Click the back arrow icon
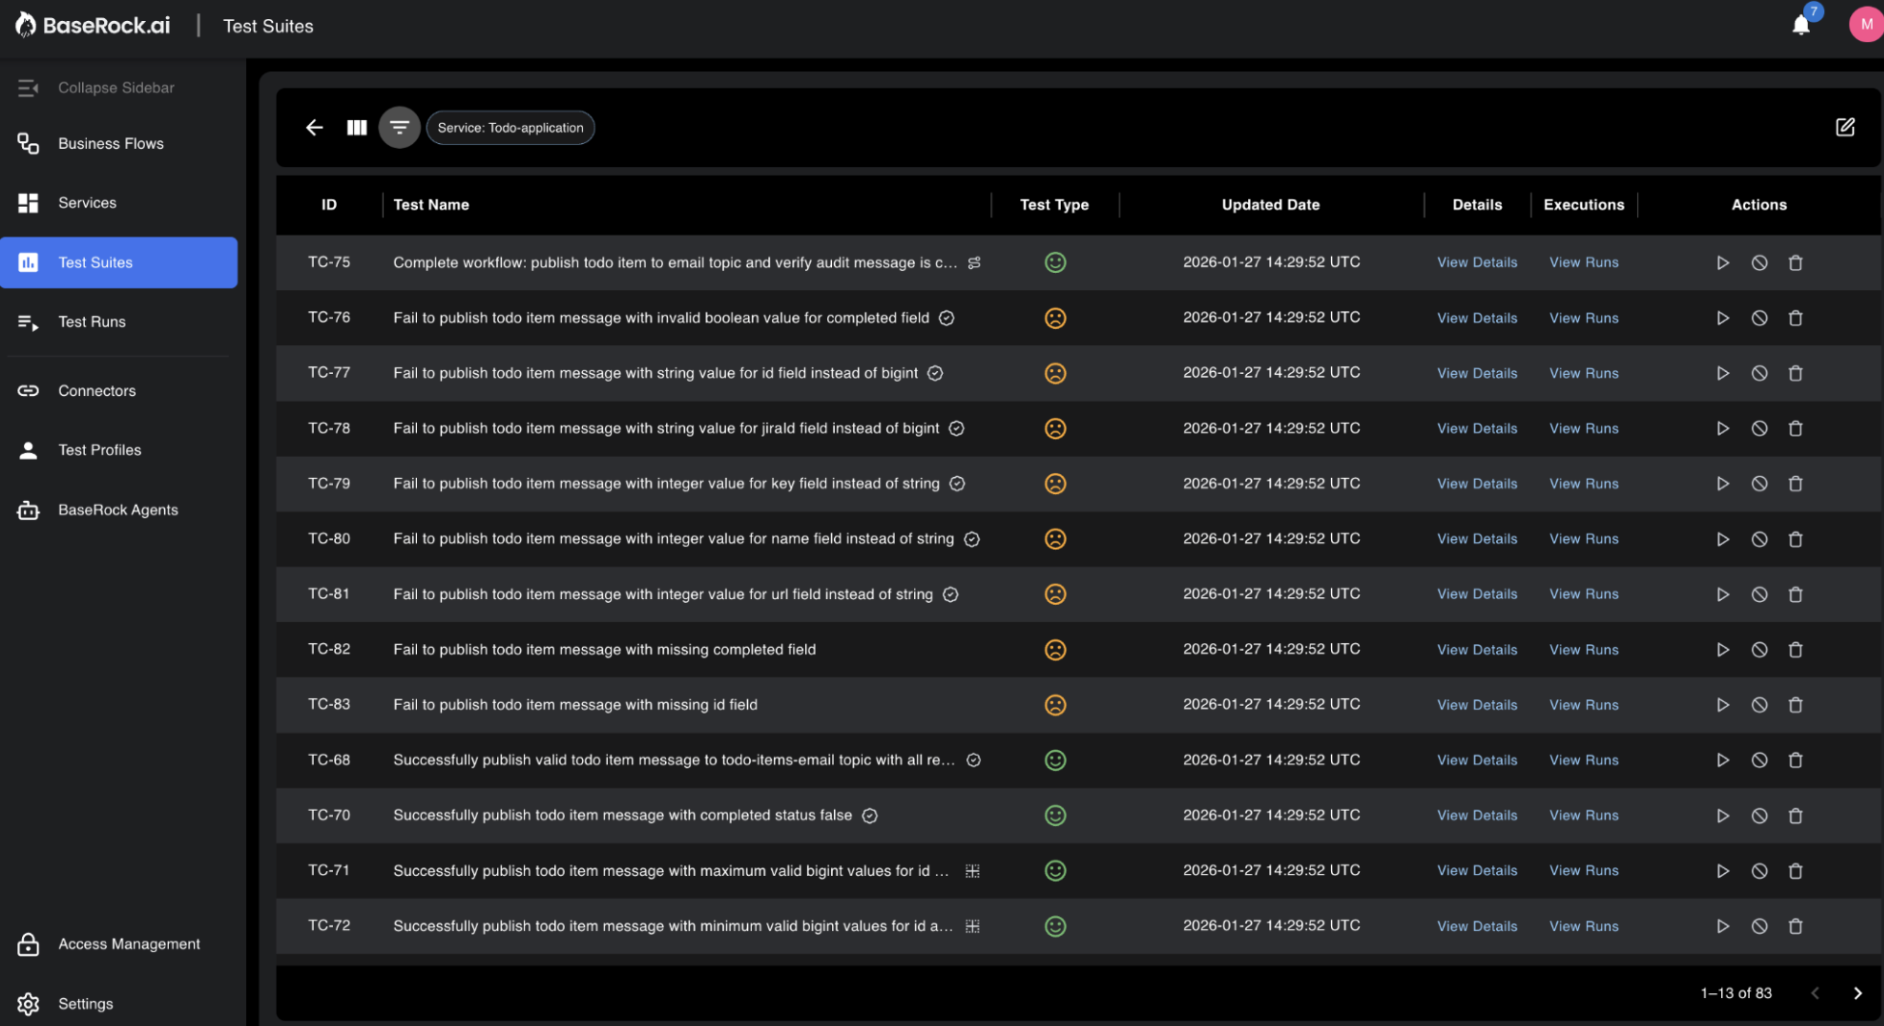This screenshot has height=1026, width=1884. (x=314, y=127)
